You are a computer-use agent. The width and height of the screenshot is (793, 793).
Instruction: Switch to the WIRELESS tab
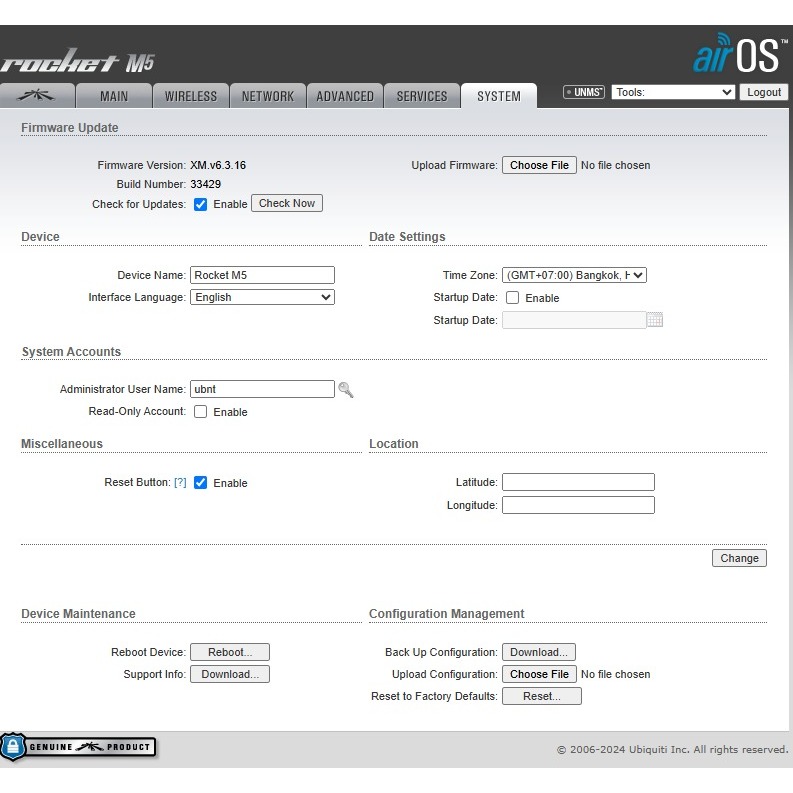point(190,96)
